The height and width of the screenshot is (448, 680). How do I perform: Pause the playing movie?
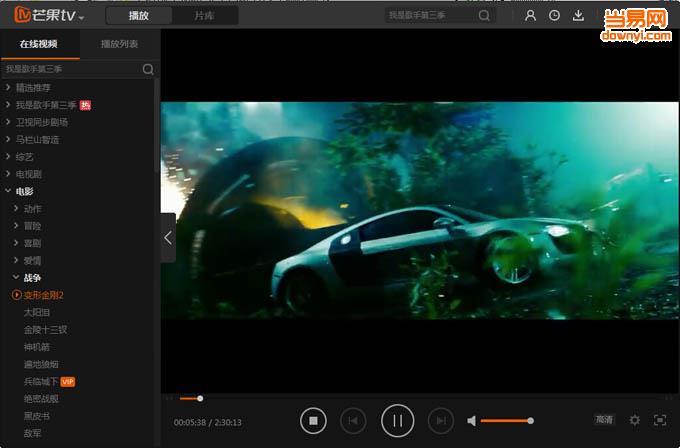pos(397,421)
